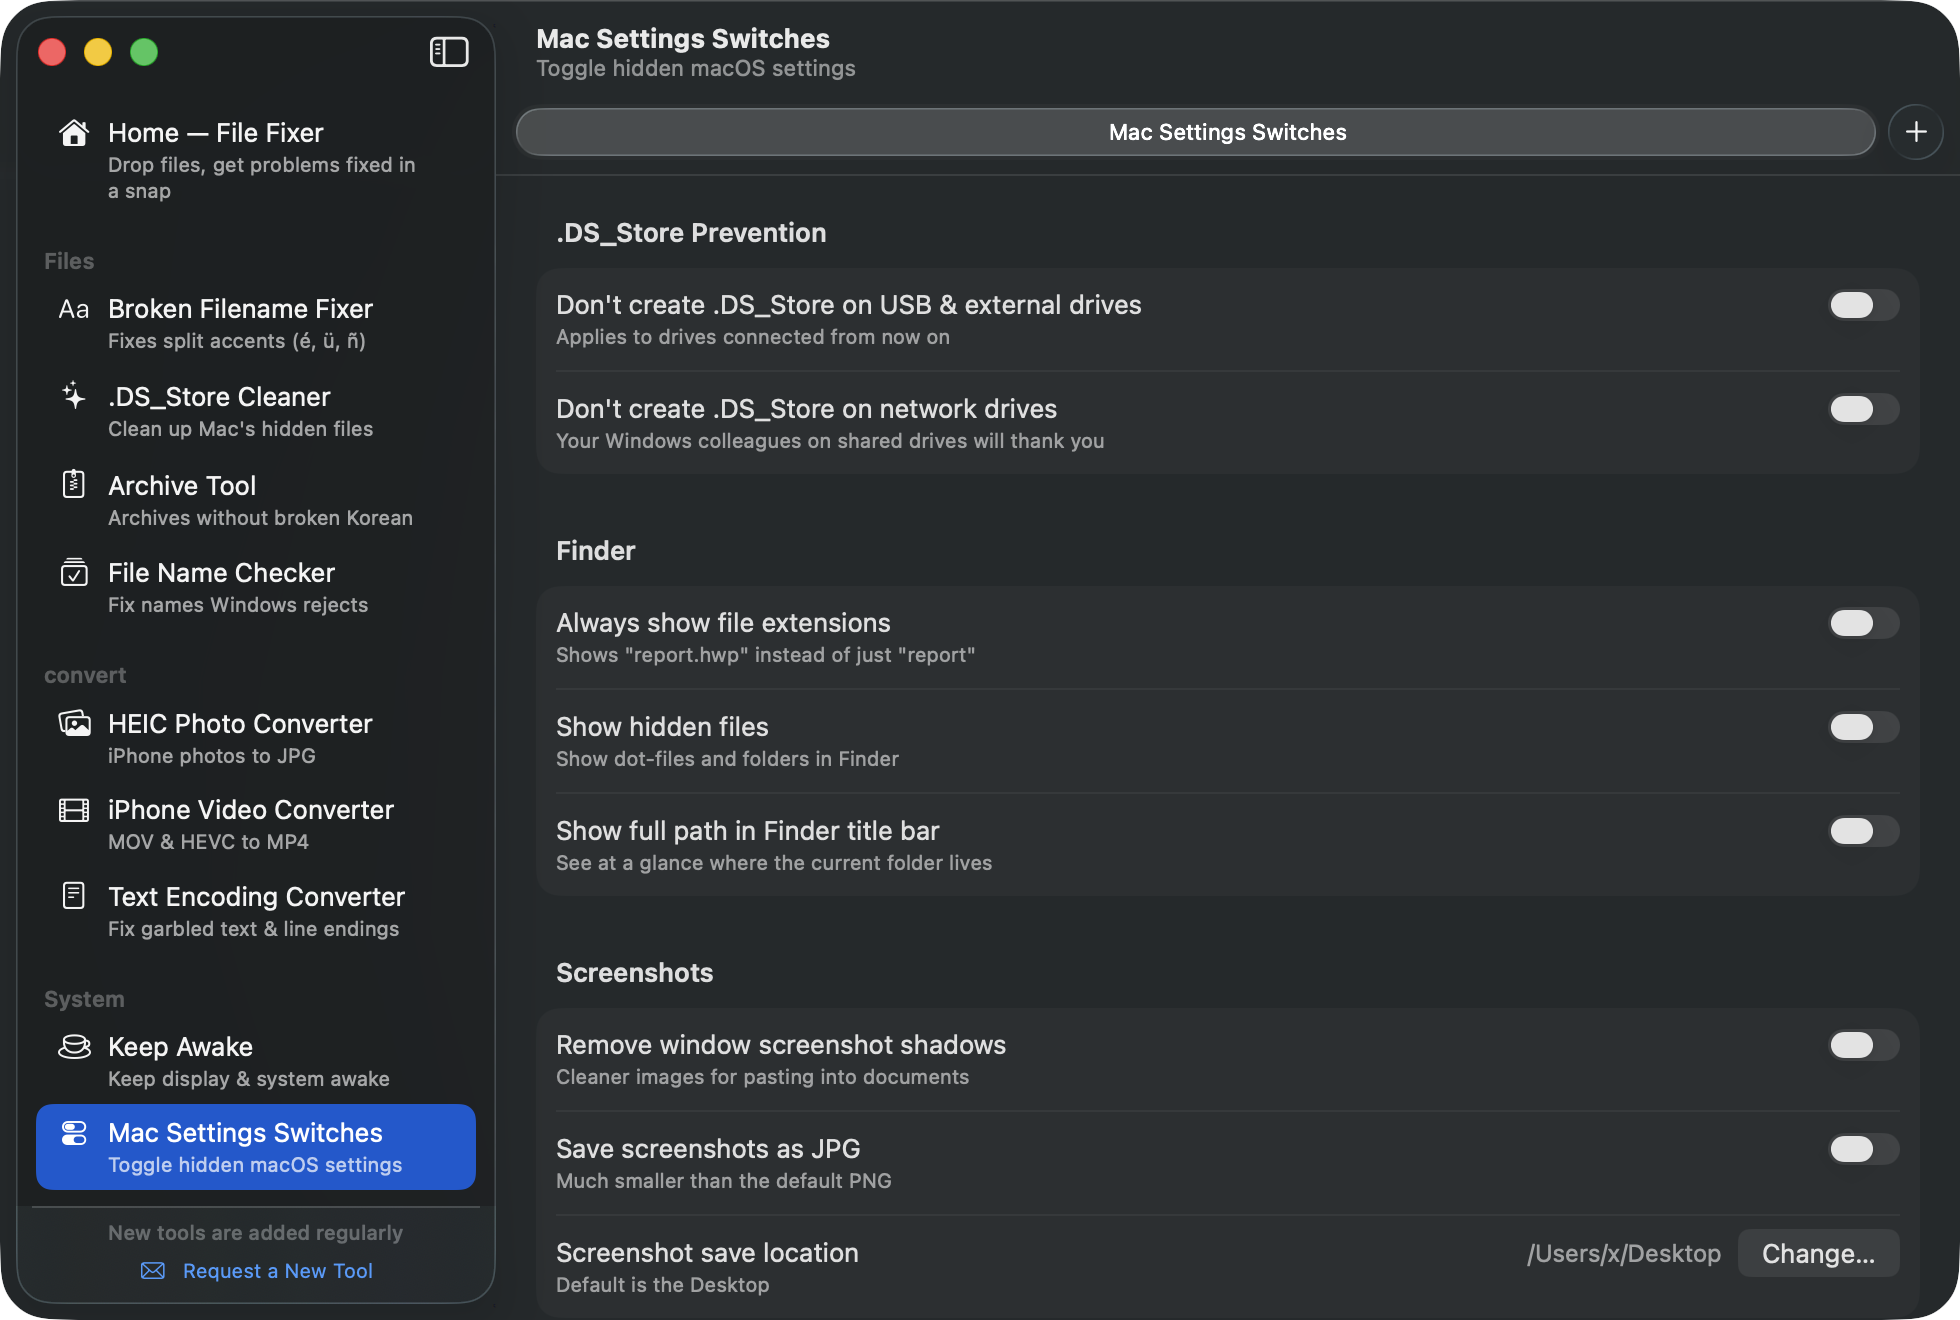Select Archive Tool in sidebar
Screen dimensions: 1960x1320
point(256,500)
